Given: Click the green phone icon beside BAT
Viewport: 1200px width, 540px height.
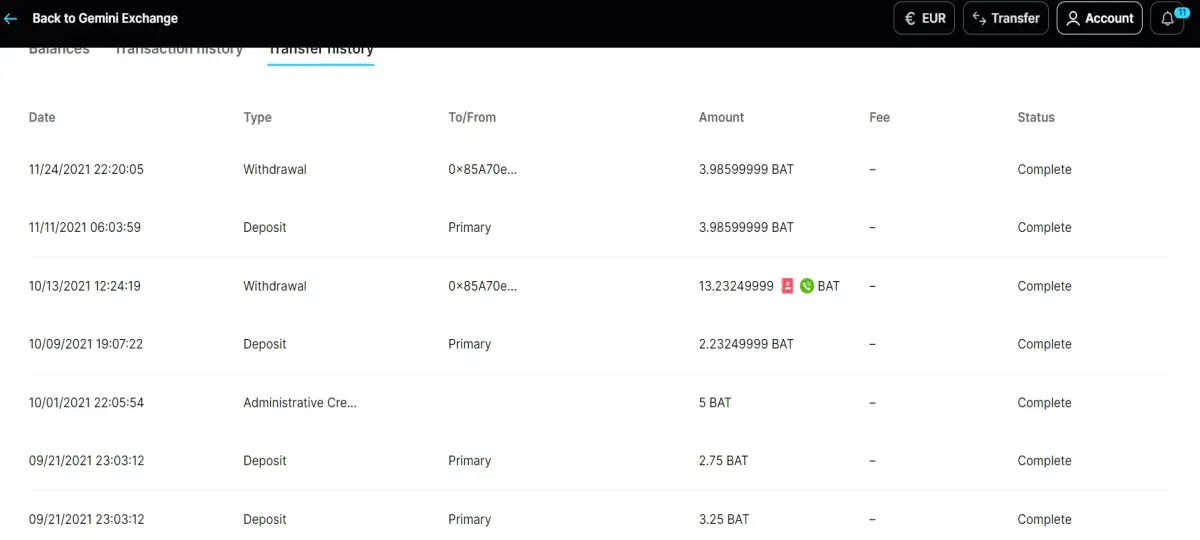Looking at the screenshot, I should click(806, 286).
